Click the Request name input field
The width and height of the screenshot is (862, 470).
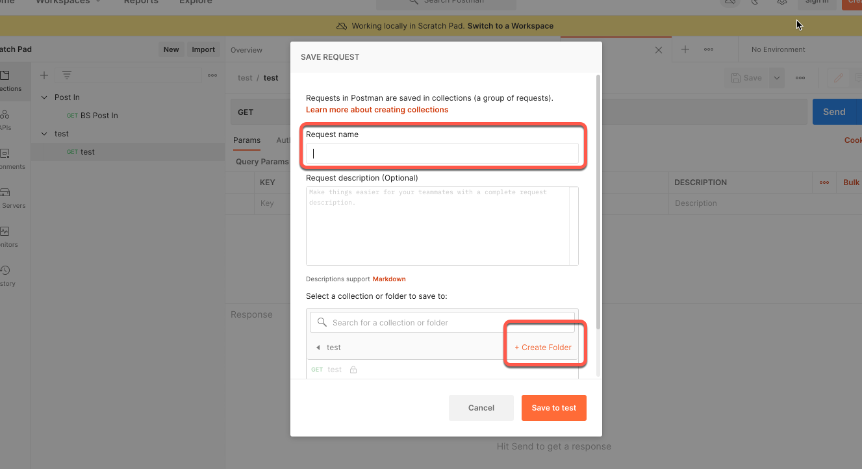click(x=442, y=153)
